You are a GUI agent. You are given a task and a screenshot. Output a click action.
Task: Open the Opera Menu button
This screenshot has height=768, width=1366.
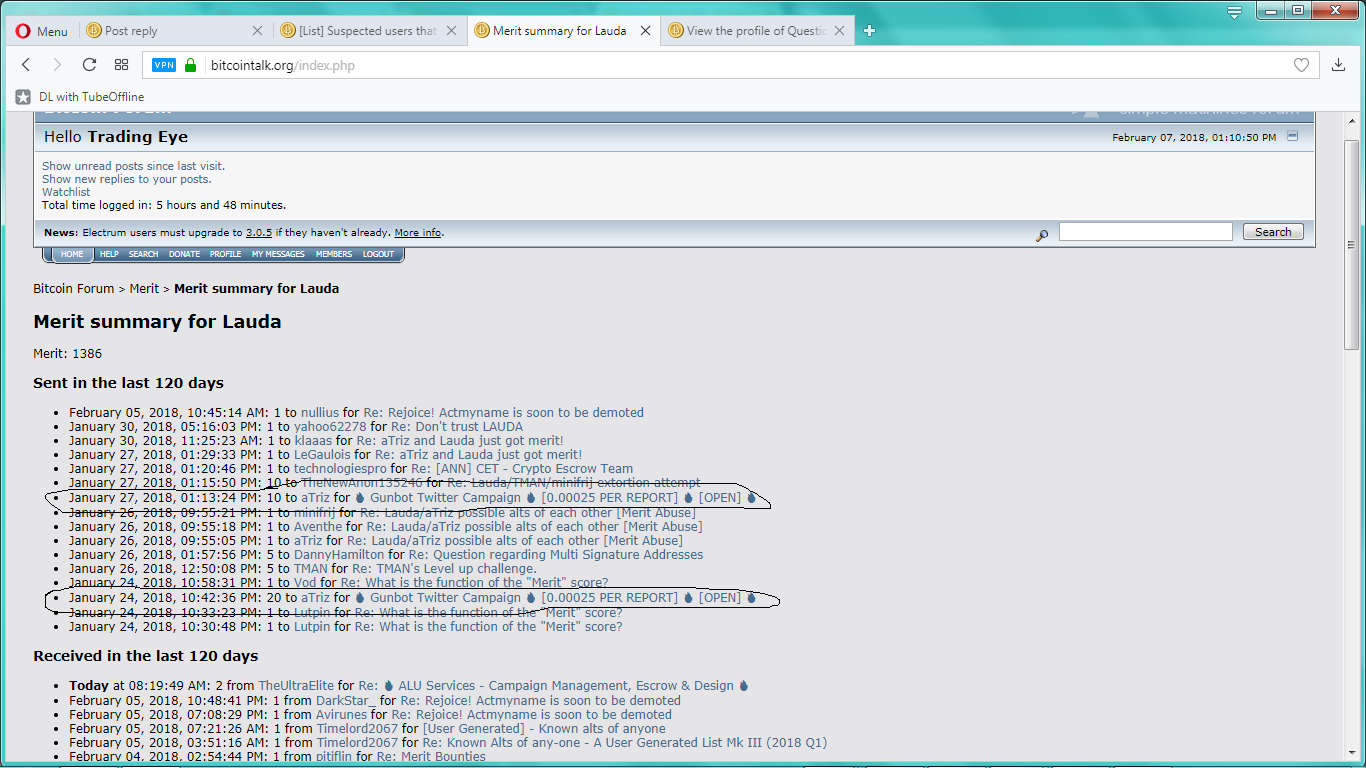click(41, 31)
